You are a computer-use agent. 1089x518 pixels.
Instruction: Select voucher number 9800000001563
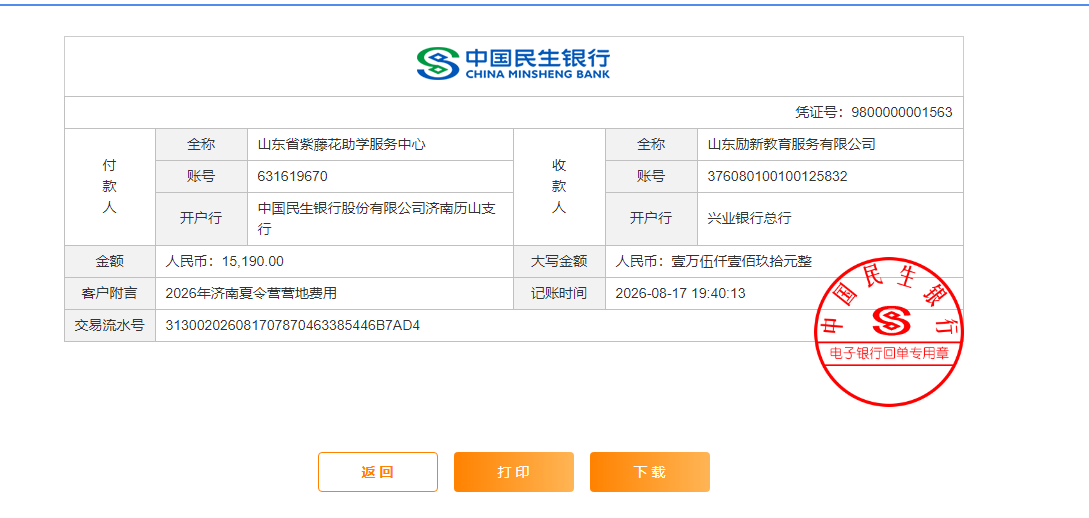click(901, 112)
